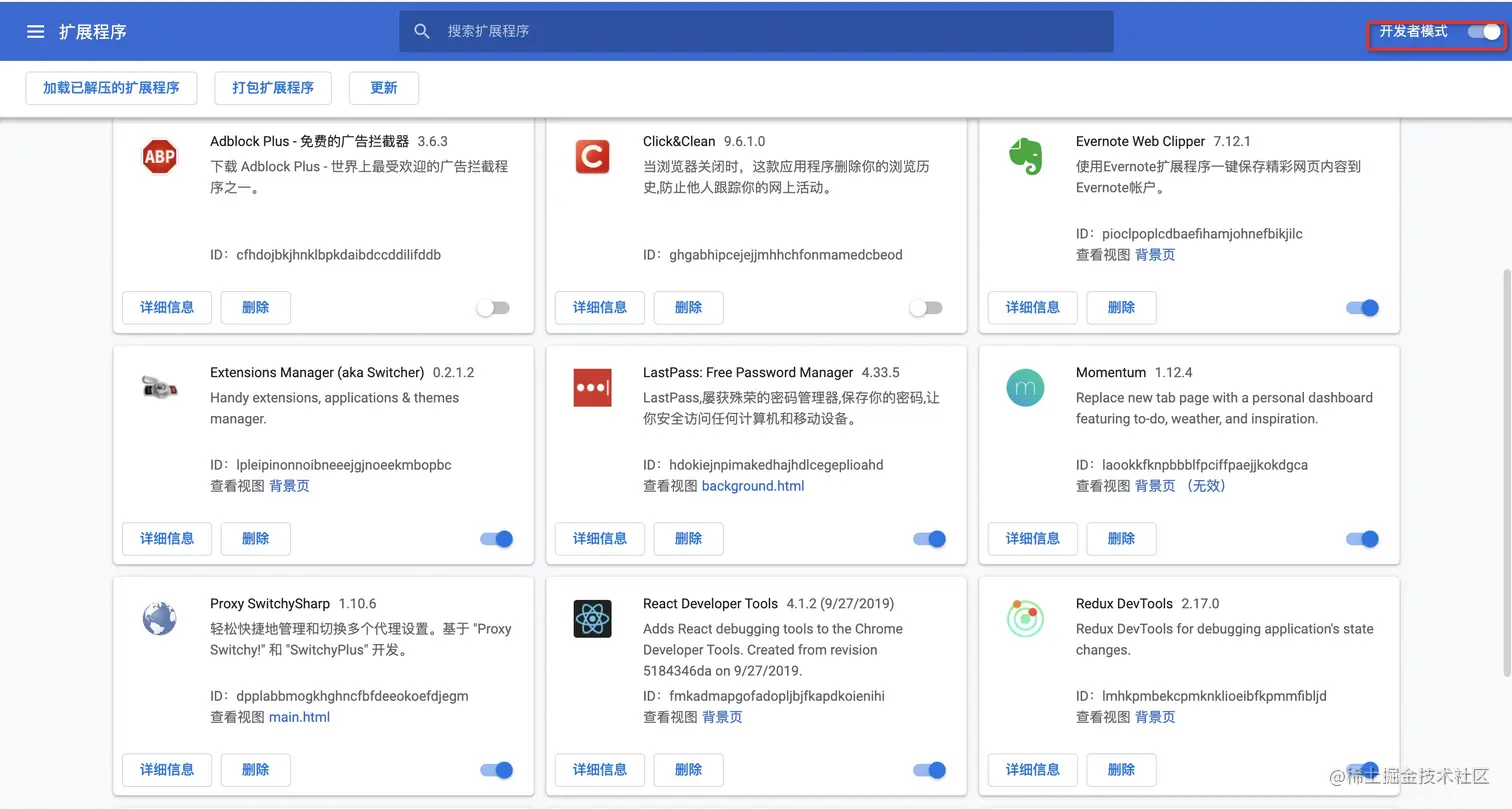Click the Adblock Plus ABP icon
Image resolution: width=1512 pixels, height=809 pixels.
[x=159, y=157]
